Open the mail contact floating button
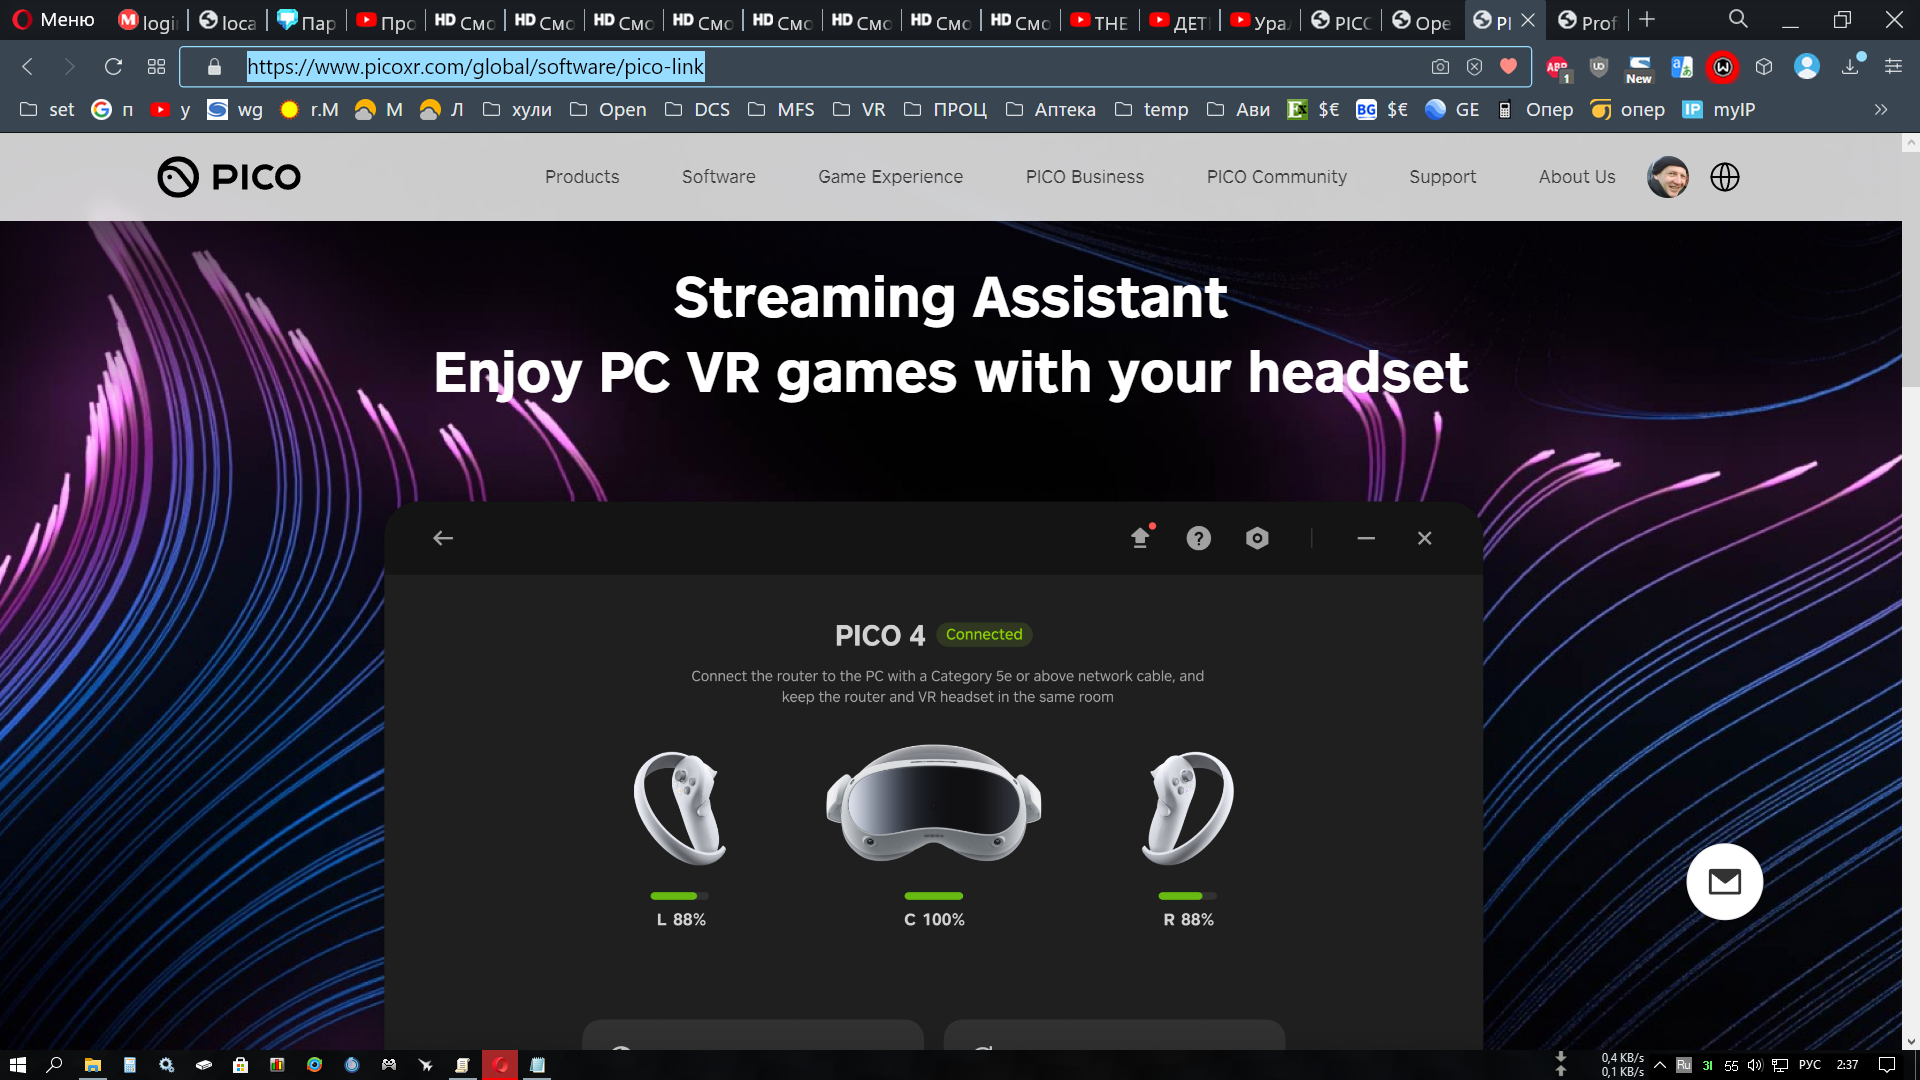 (1724, 882)
